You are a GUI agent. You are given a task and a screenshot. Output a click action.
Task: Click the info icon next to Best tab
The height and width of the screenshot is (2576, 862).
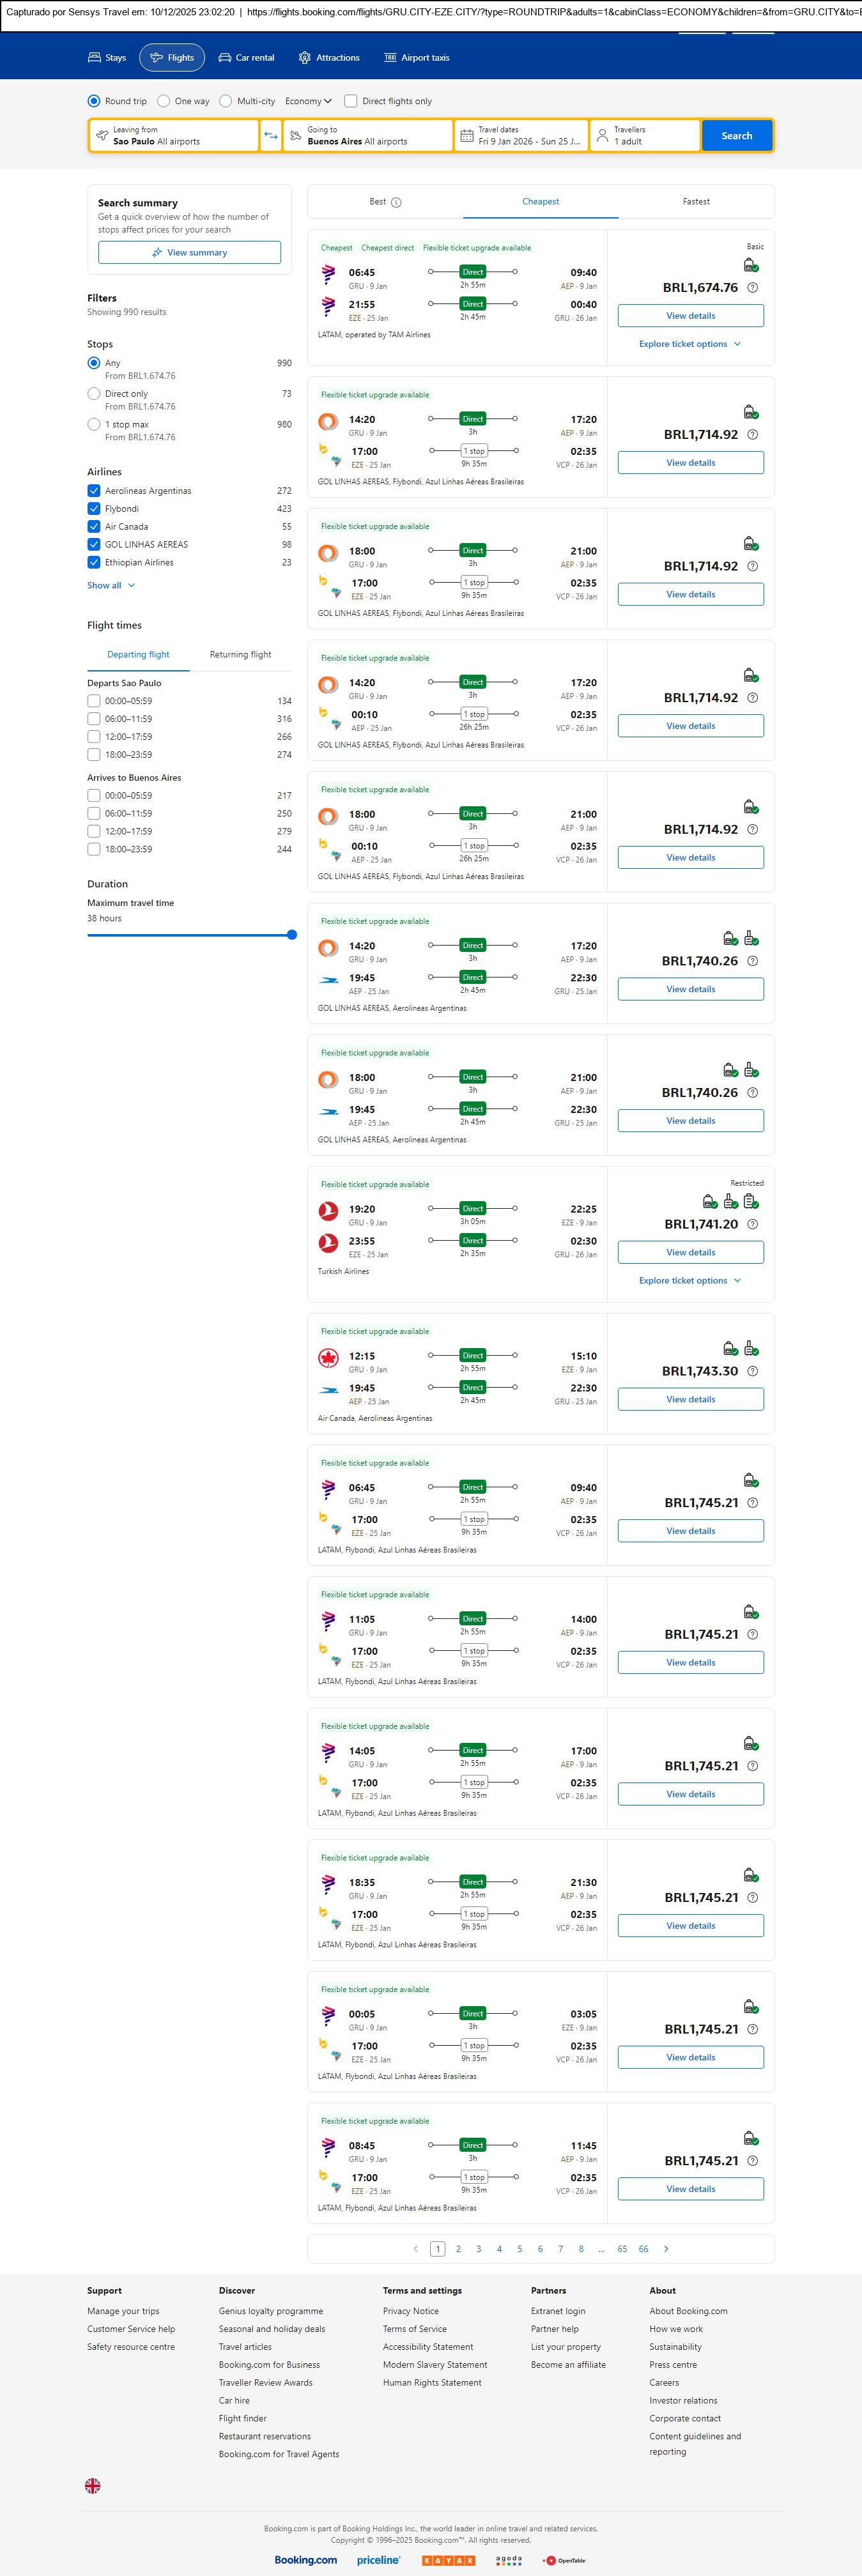pyautogui.click(x=396, y=202)
